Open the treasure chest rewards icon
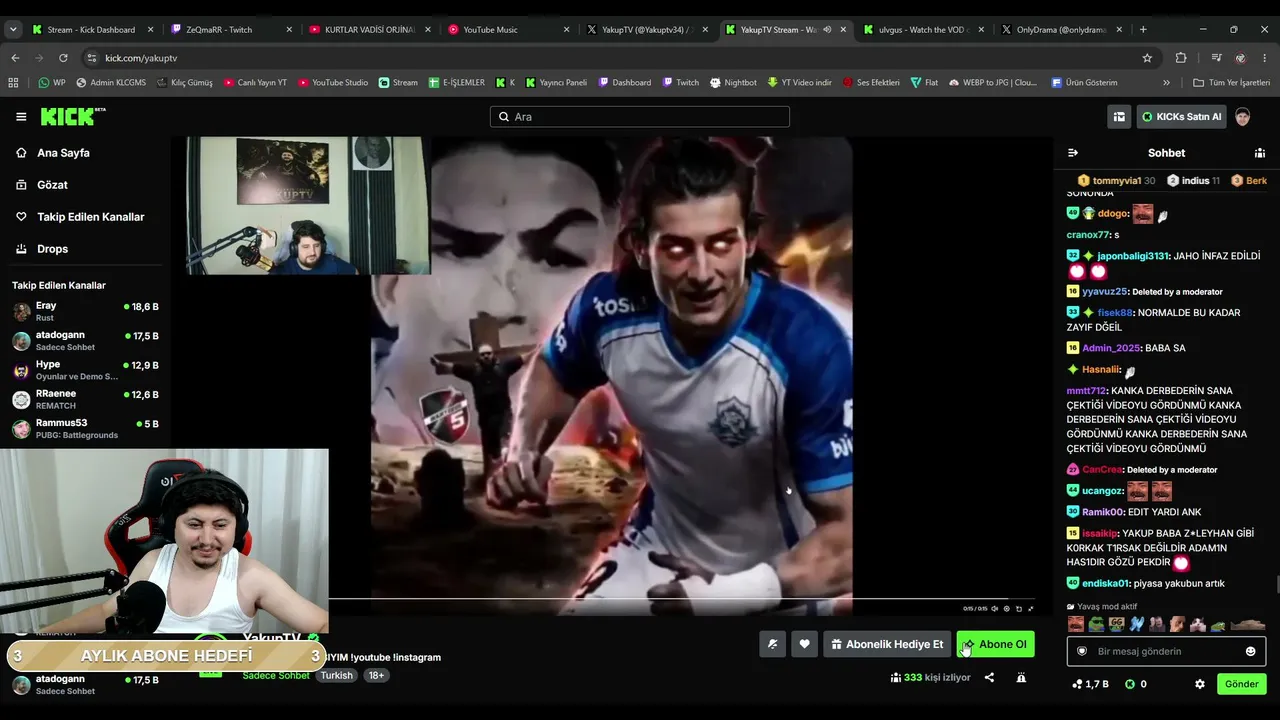This screenshot has height=720, width=1280. click(x=1119, y=117)
